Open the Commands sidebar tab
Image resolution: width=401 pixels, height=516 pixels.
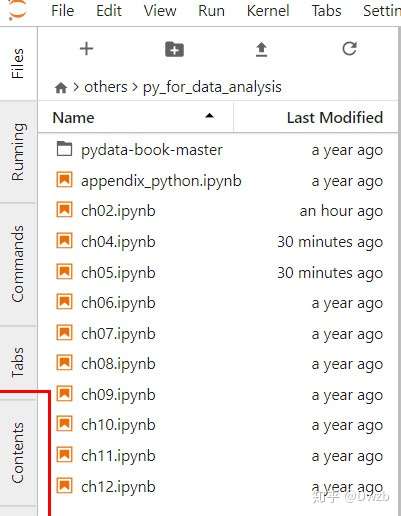[x=18, y=264]
